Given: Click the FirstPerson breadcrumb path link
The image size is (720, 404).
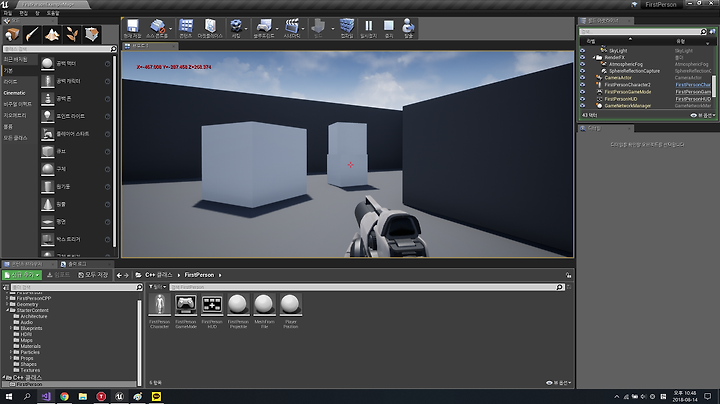Looking at the screenshot, I should click(x=199, y=275).
